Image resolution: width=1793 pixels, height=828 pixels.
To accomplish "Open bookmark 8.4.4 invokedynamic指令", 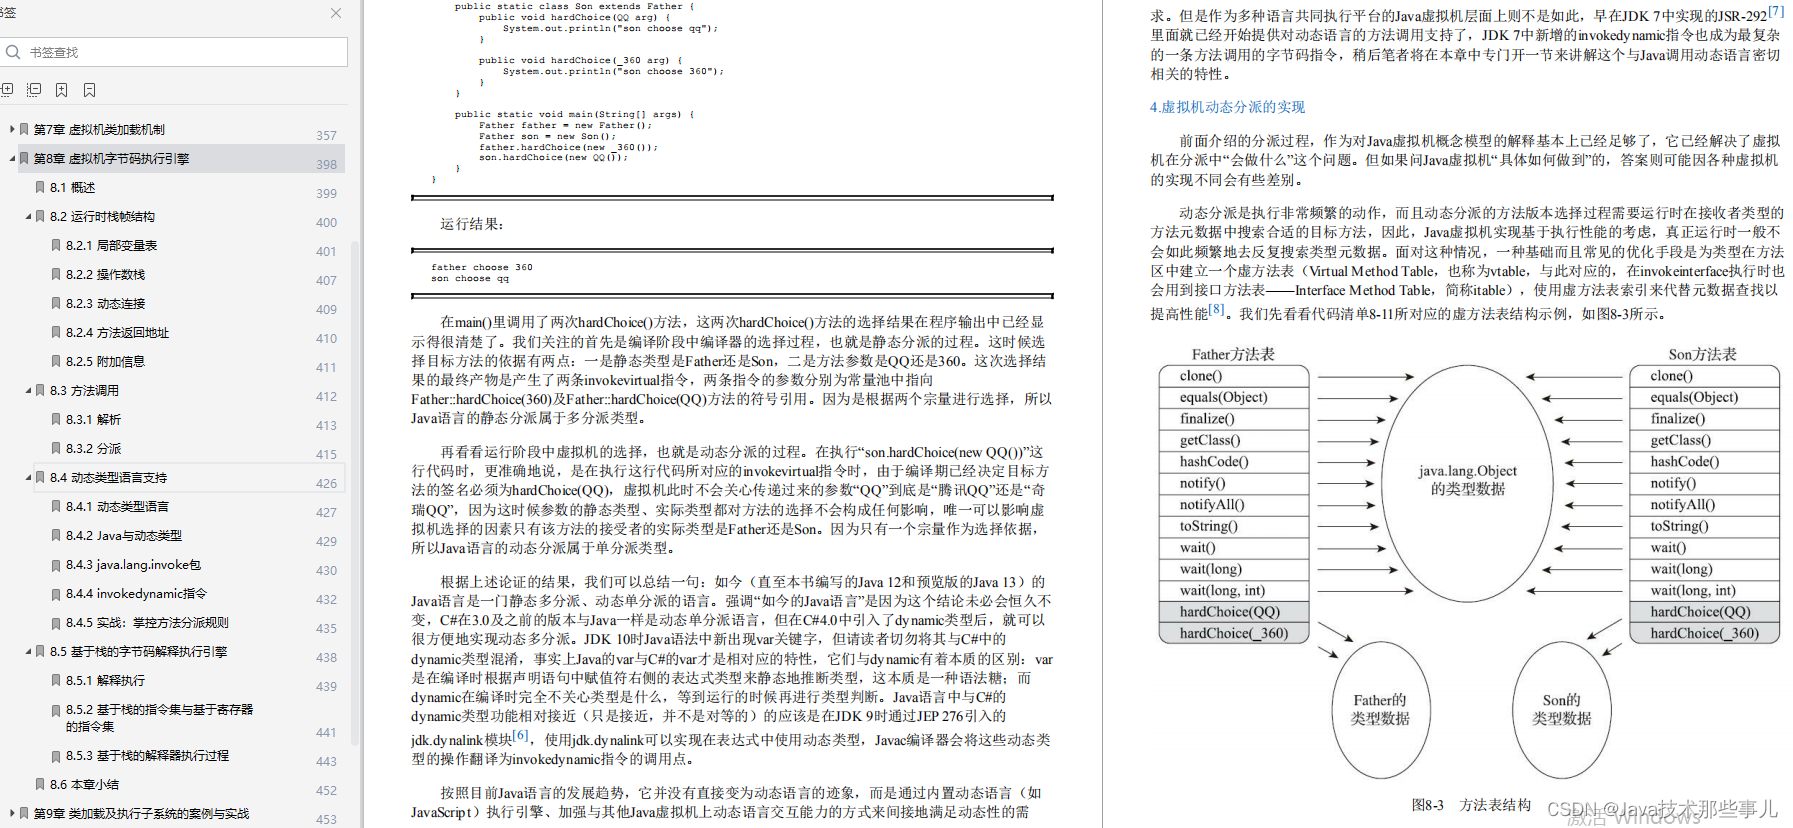I will [x=136, y=593].
